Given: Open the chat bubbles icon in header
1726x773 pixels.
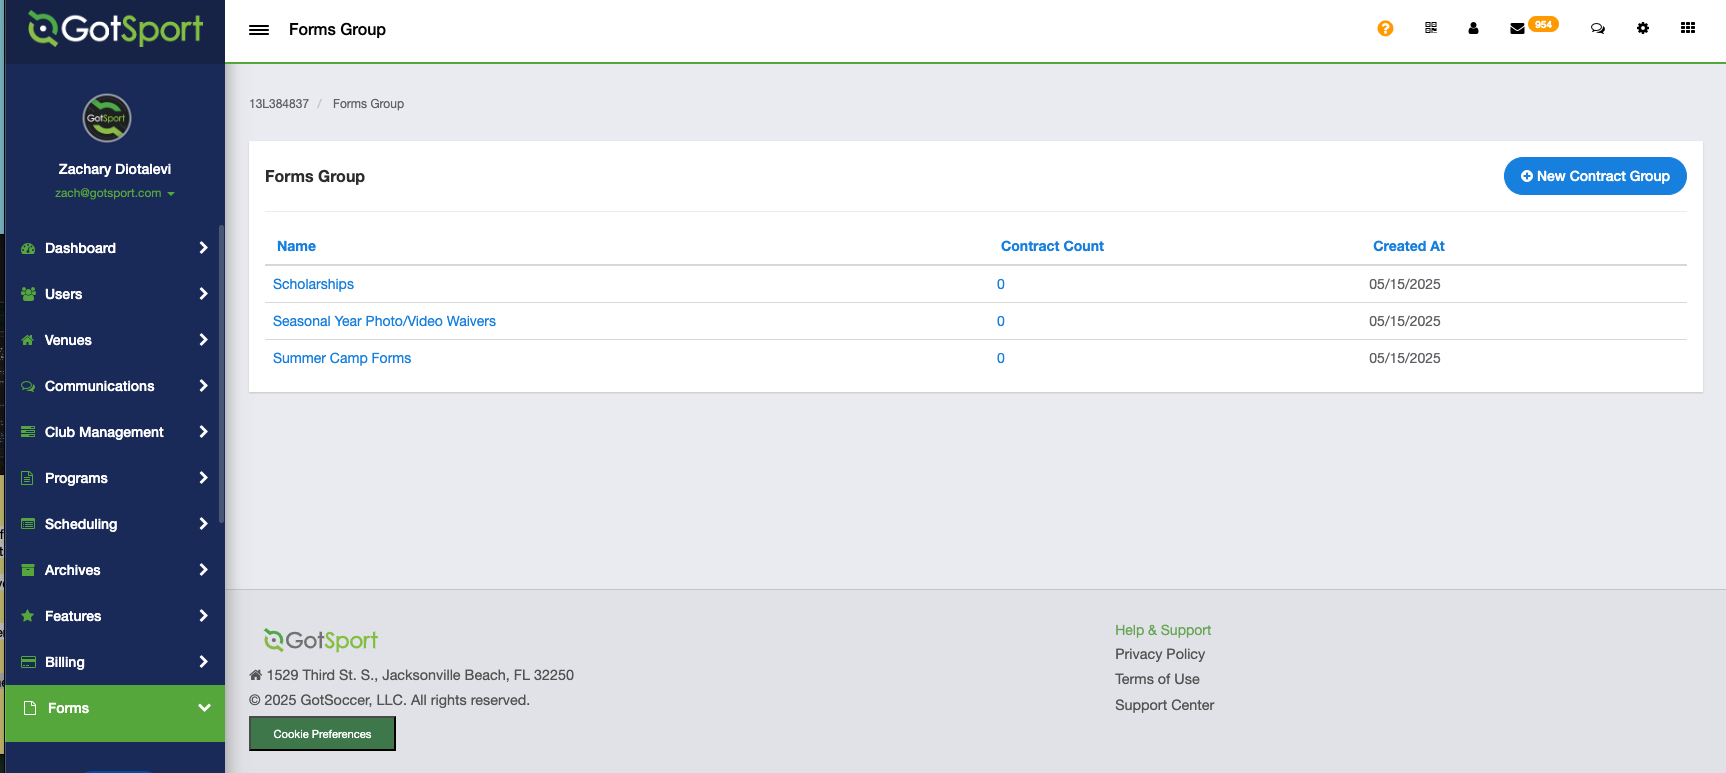Looking at the screenshot, I should tap(1598, 28).
